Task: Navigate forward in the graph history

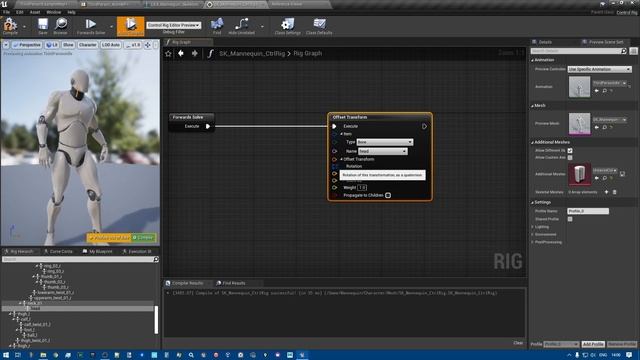Action: tap(195, 53)
